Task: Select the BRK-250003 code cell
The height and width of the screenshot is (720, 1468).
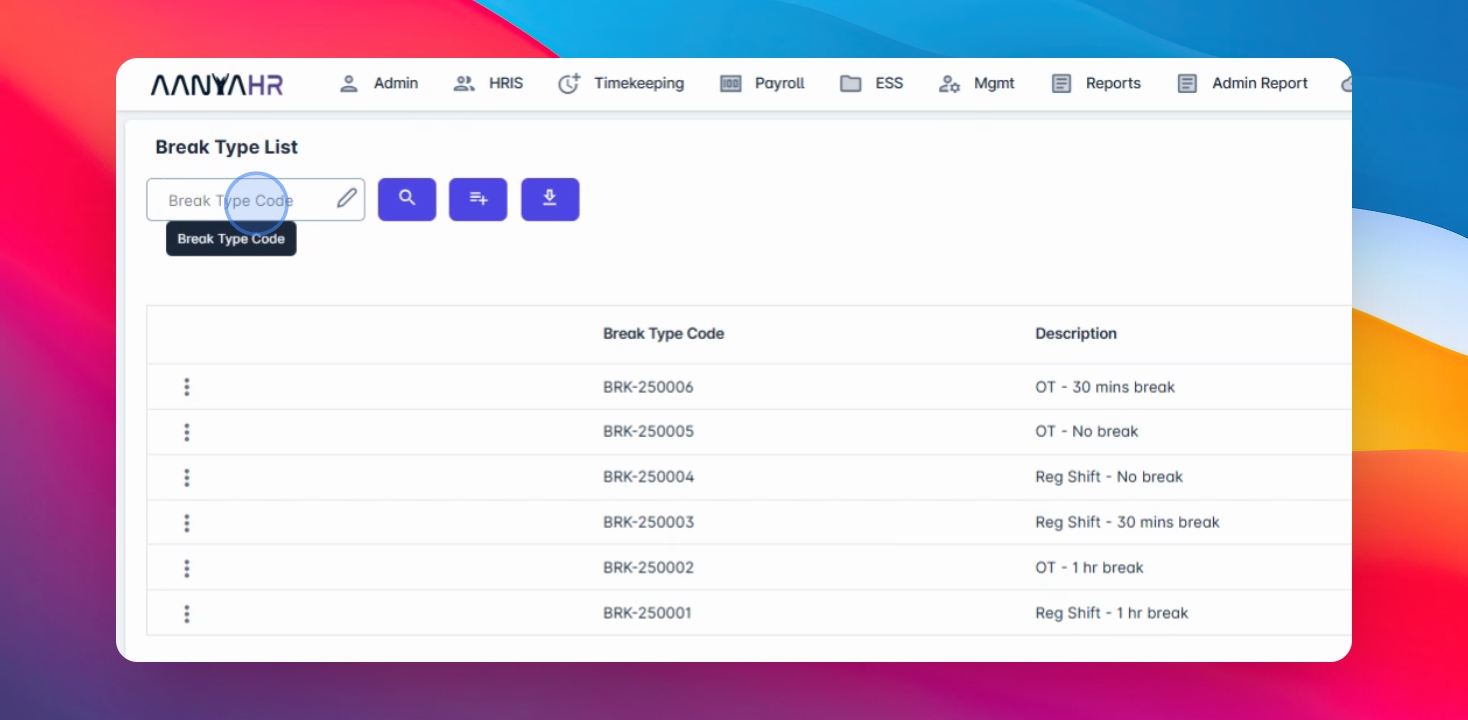Action: 648,522
